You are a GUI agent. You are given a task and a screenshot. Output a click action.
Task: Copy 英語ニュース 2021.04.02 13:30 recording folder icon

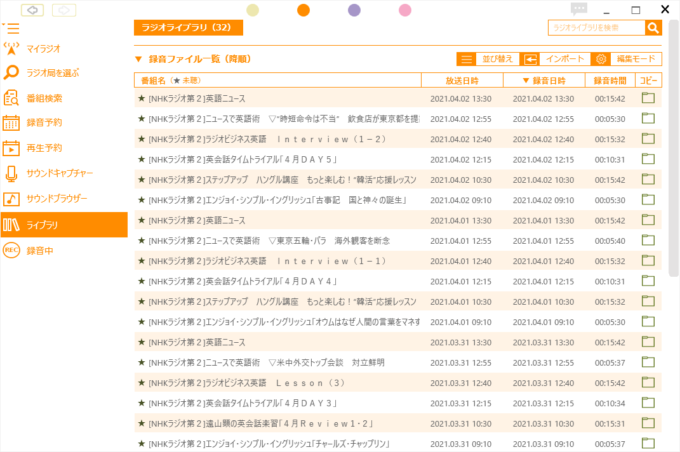(648, 98)
